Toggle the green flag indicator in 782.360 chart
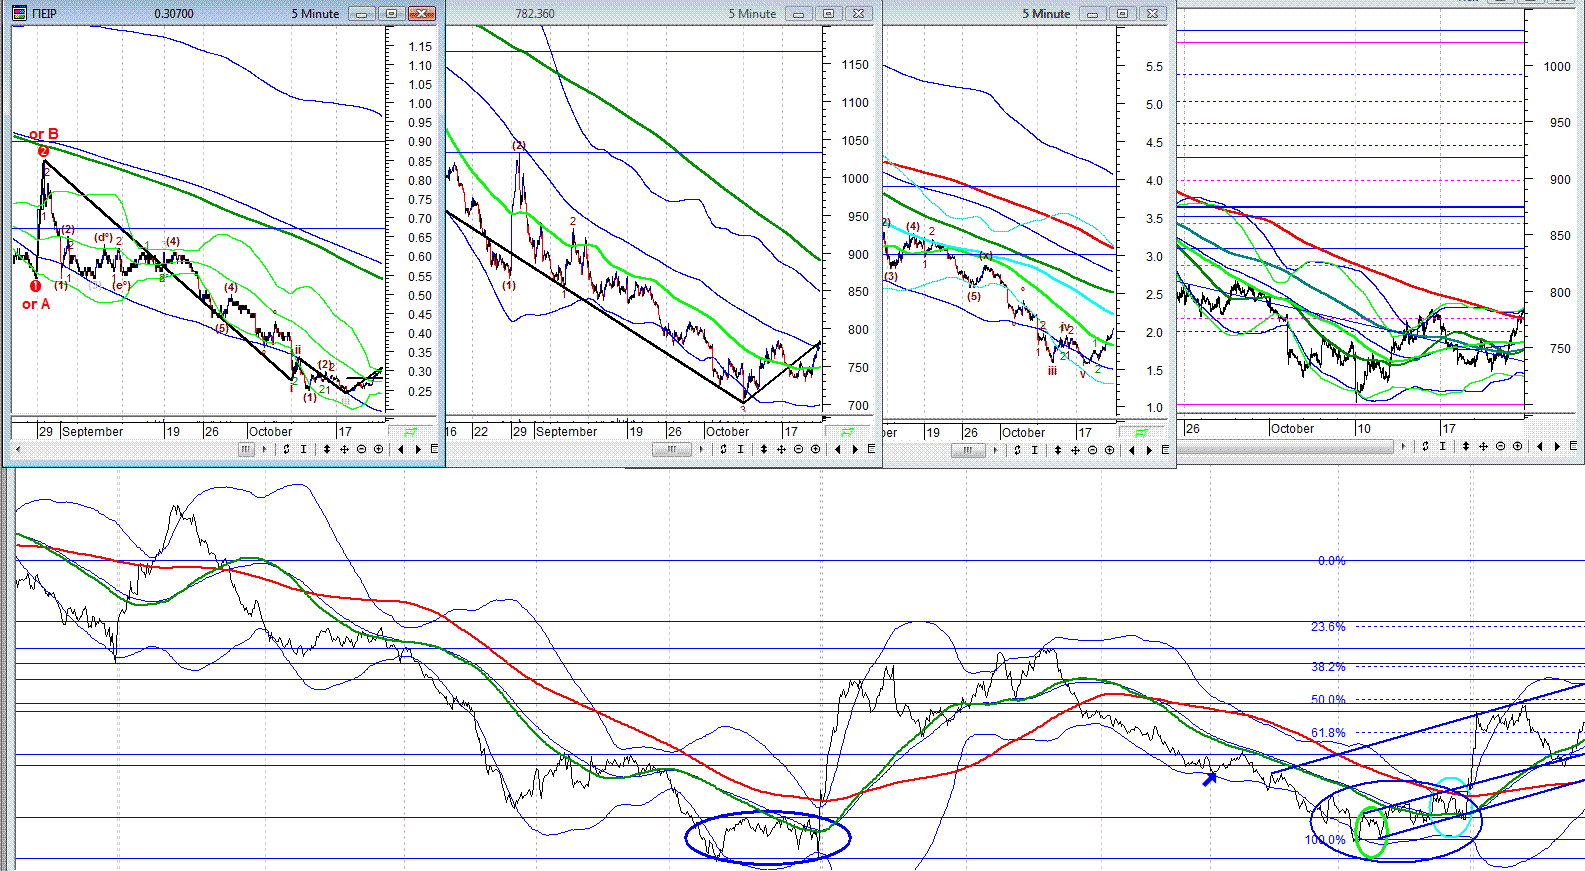Image resolution: width=1585 pixels, height=871 pixels. (847, 432)
